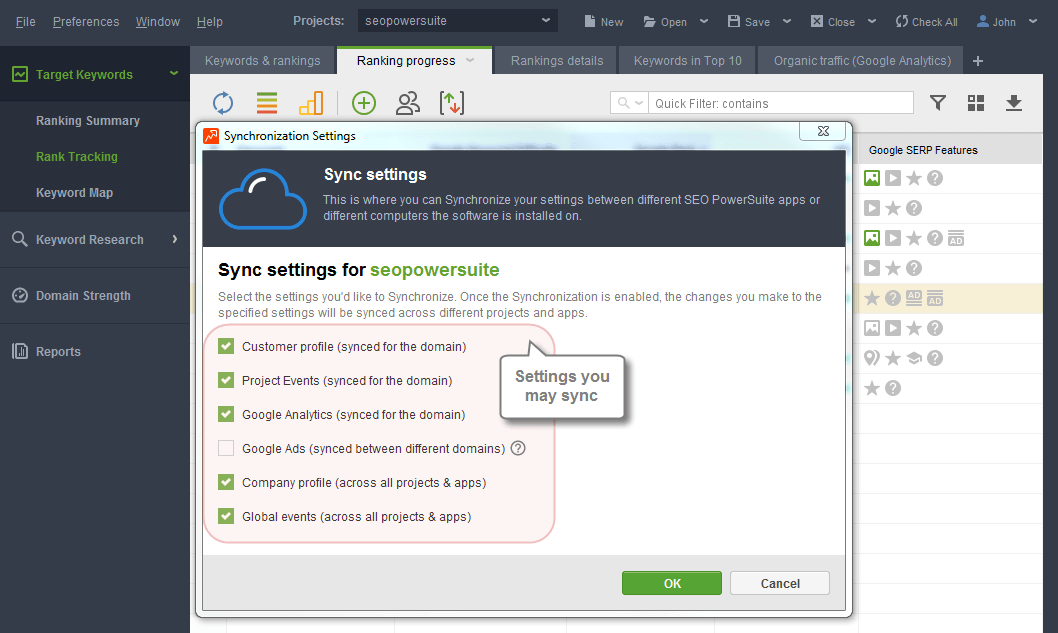The width and height of the screenshot is (1058, 633).
Task: Uncheck Customer profile sync checkbox
Action: [x=226, y=346]
